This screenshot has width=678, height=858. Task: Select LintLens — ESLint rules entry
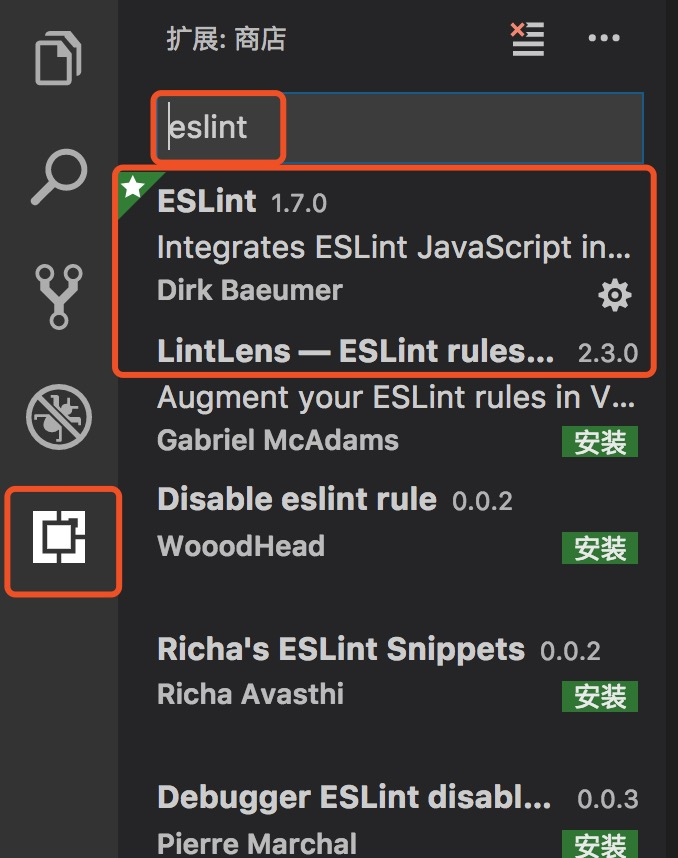(355, 351)
